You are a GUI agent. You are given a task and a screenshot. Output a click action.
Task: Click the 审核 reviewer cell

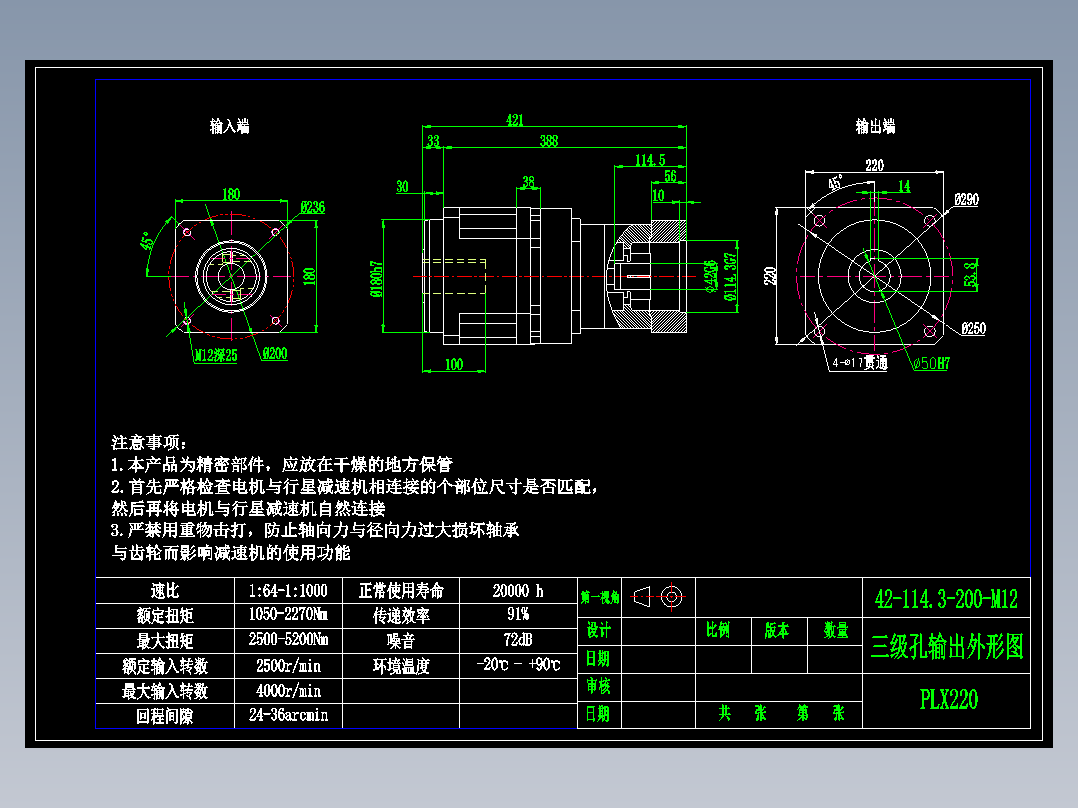tap(598, 687)
